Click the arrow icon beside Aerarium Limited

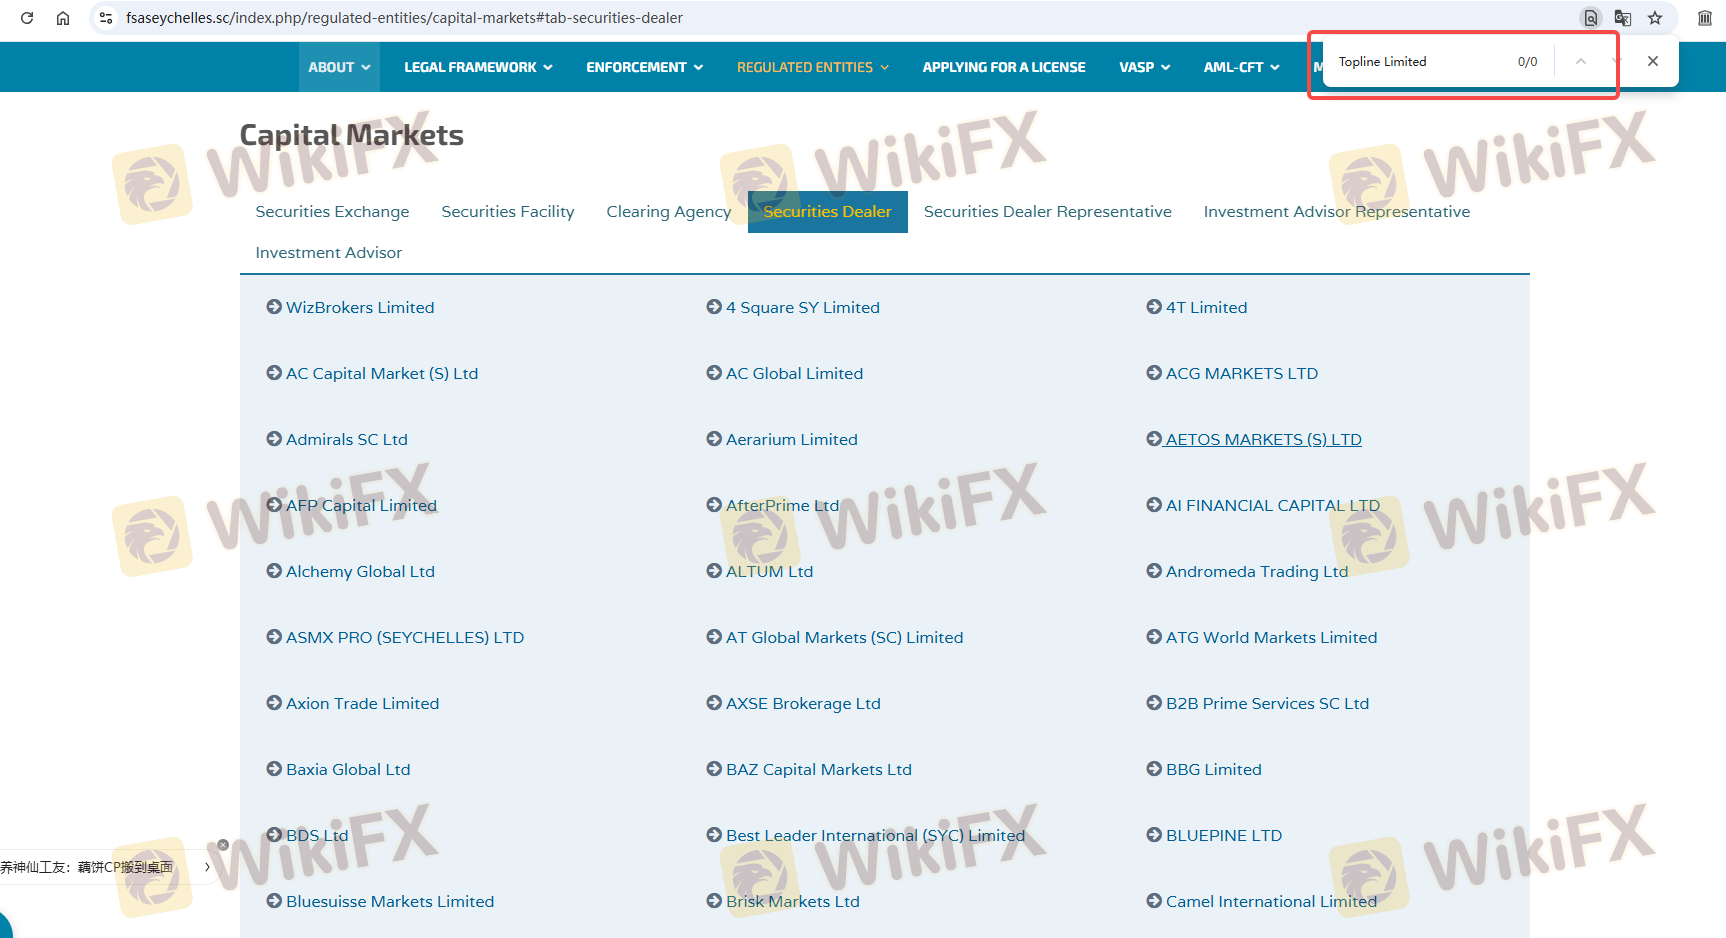714,439
